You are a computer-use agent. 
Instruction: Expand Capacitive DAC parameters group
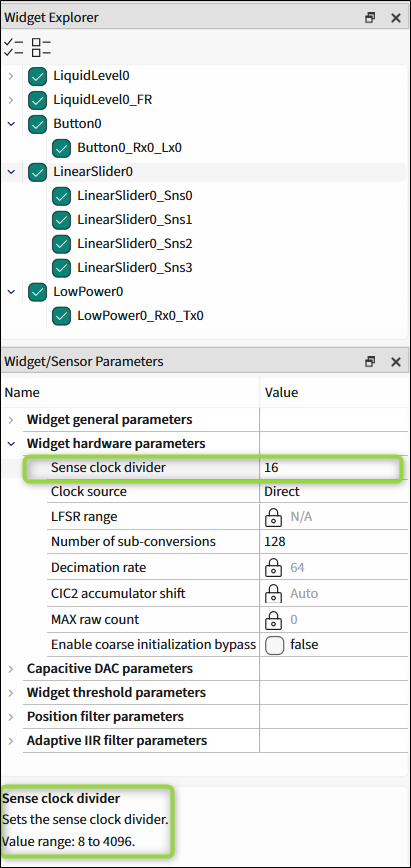pos(11,669)
